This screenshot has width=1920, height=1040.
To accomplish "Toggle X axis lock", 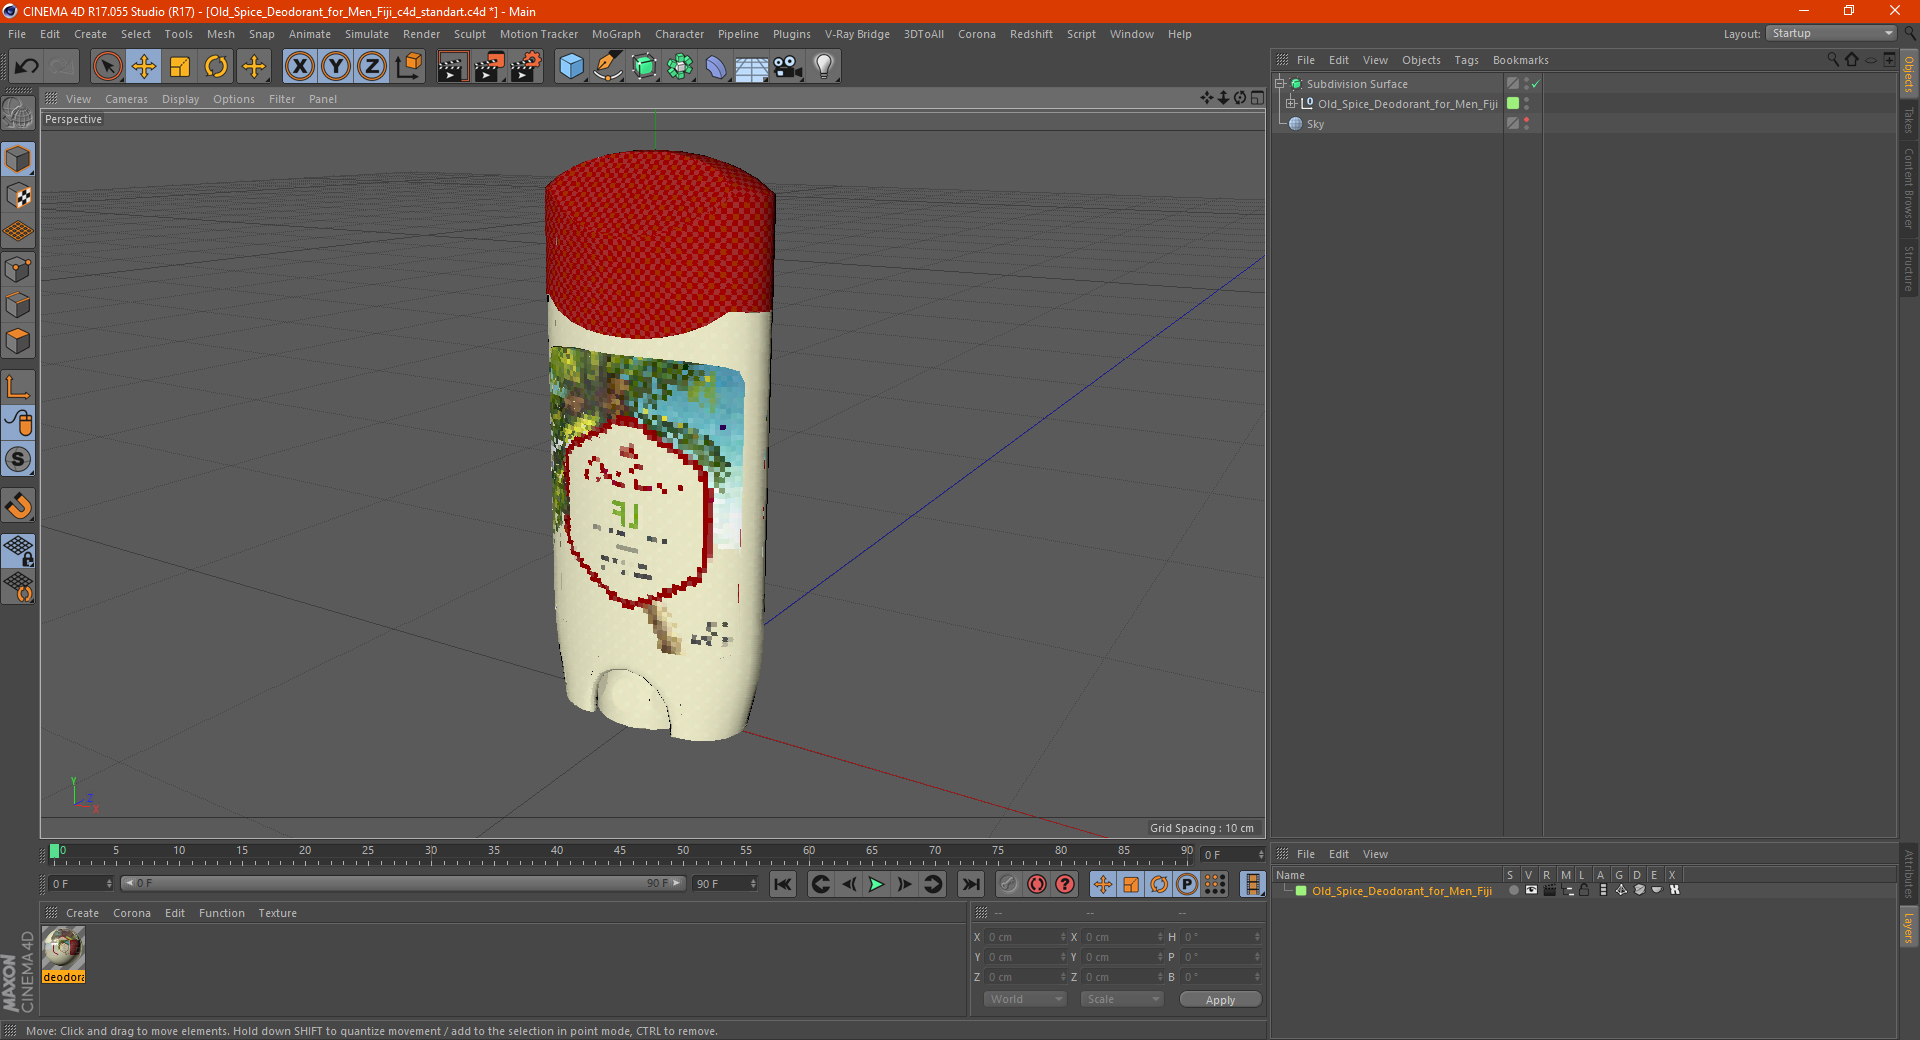I will tap(299, 67).
